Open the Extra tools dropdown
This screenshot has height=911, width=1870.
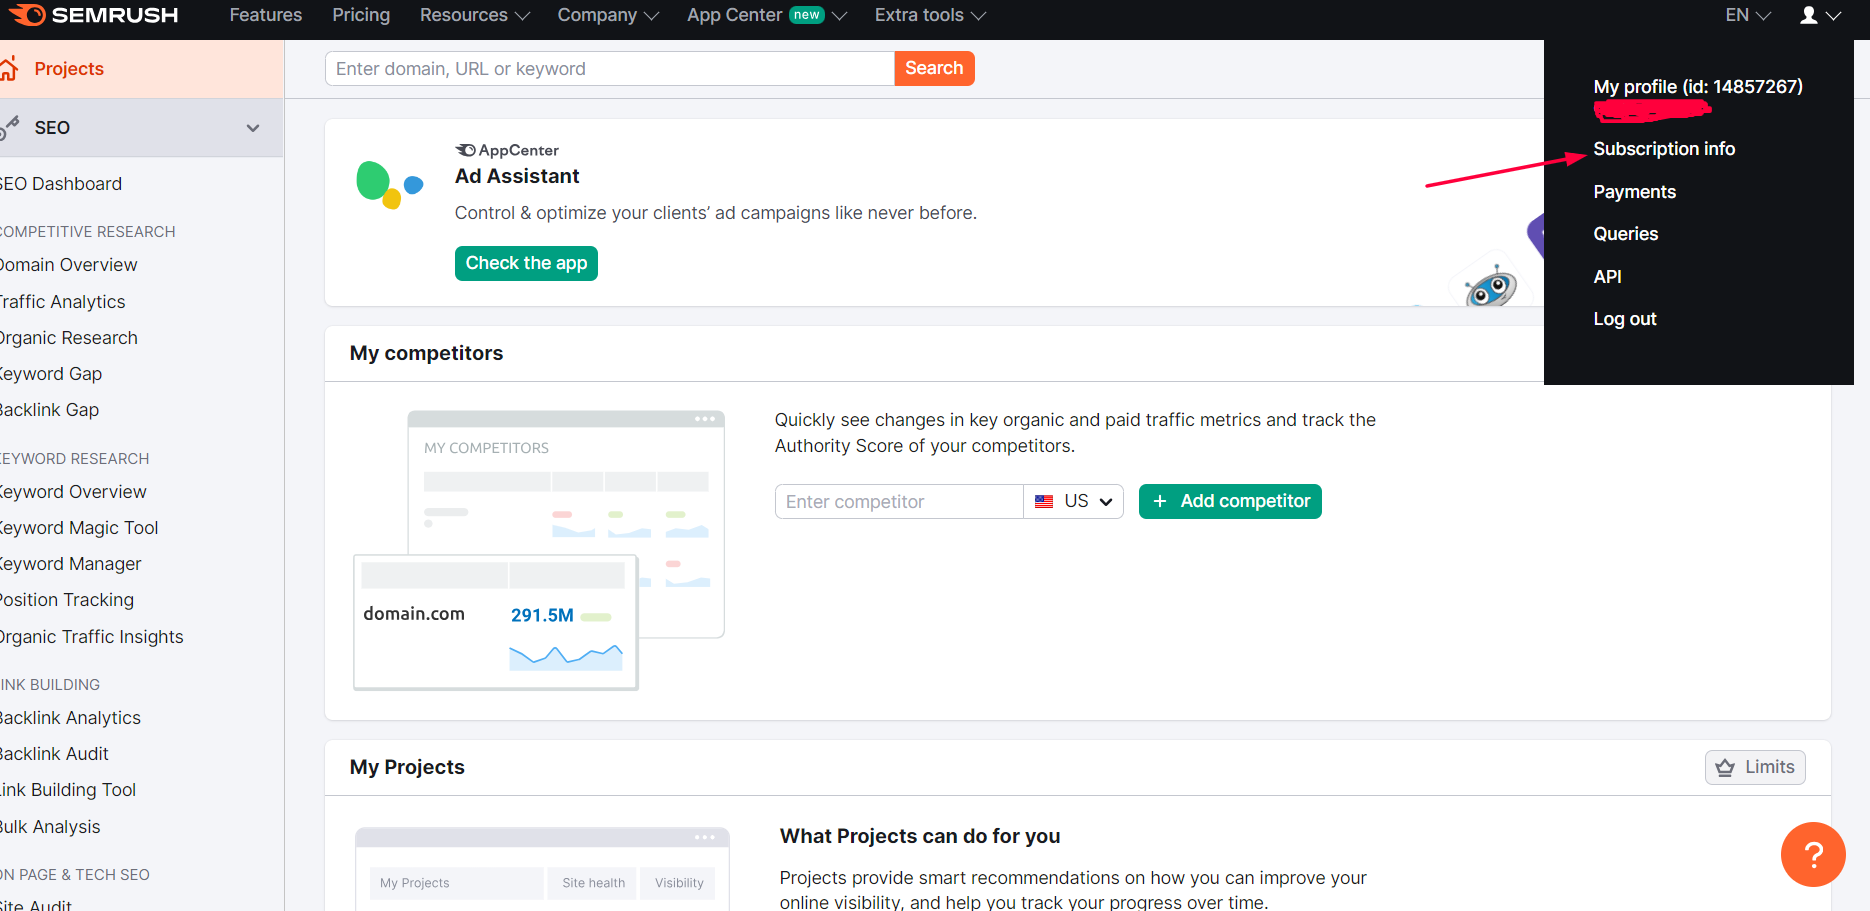coord(930,15)
